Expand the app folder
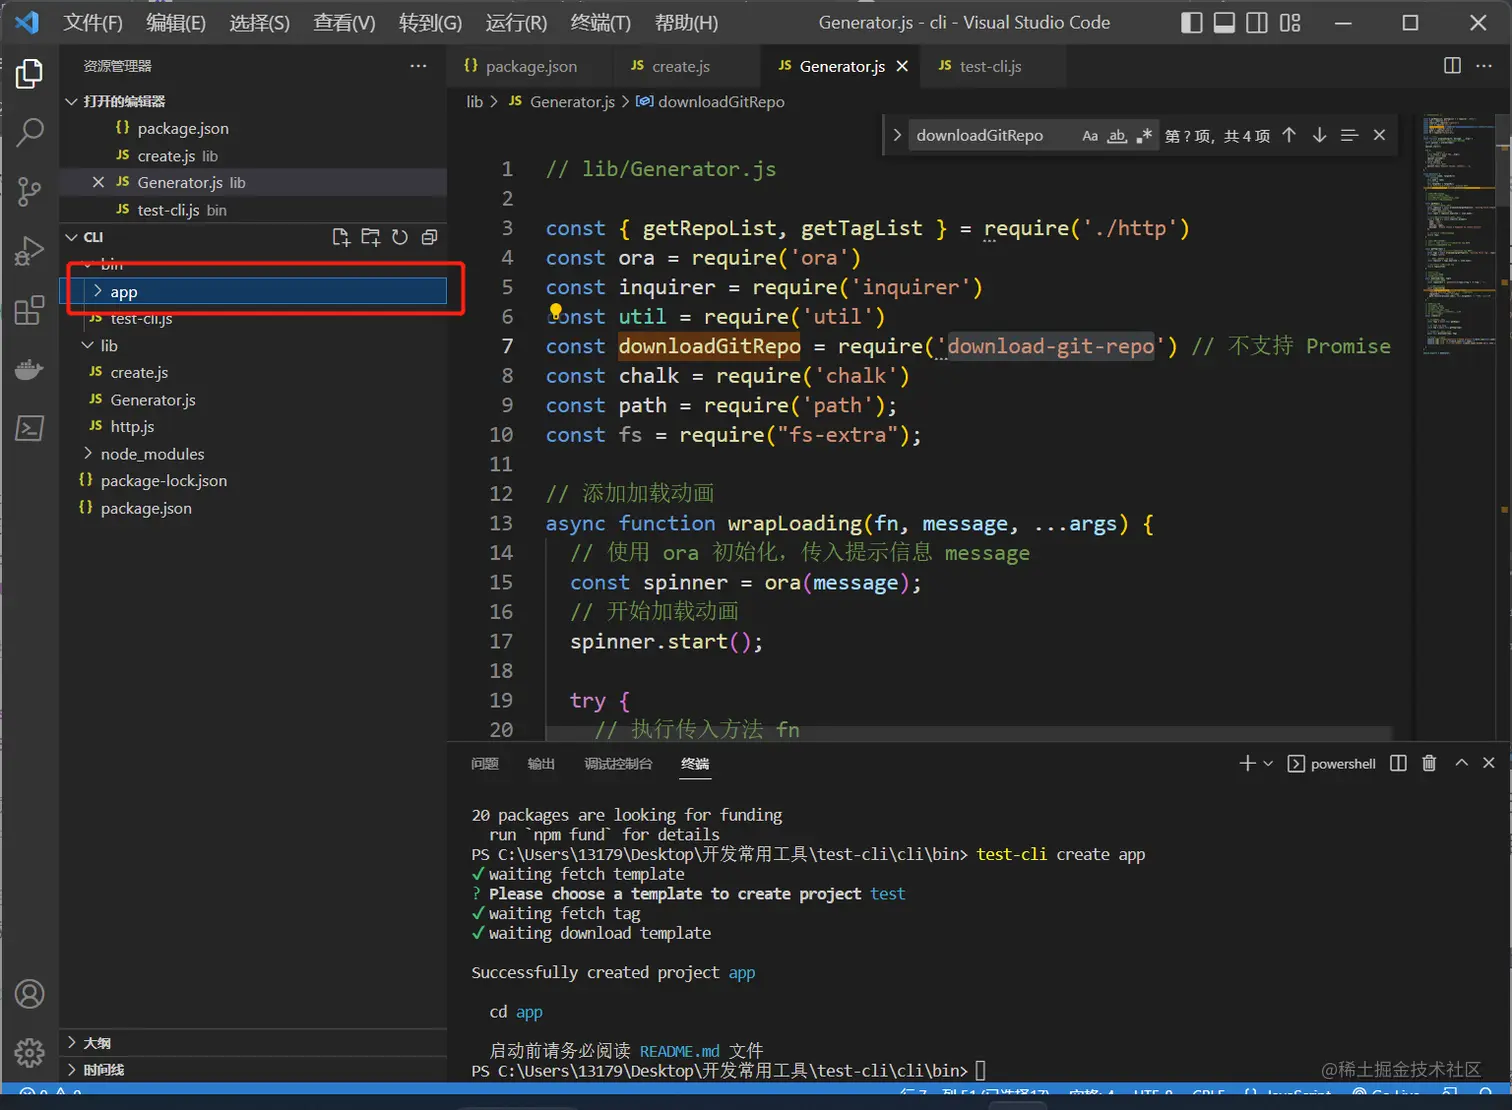The width and height of the screenshot is (1512, 1110). [x=124, y=292]
